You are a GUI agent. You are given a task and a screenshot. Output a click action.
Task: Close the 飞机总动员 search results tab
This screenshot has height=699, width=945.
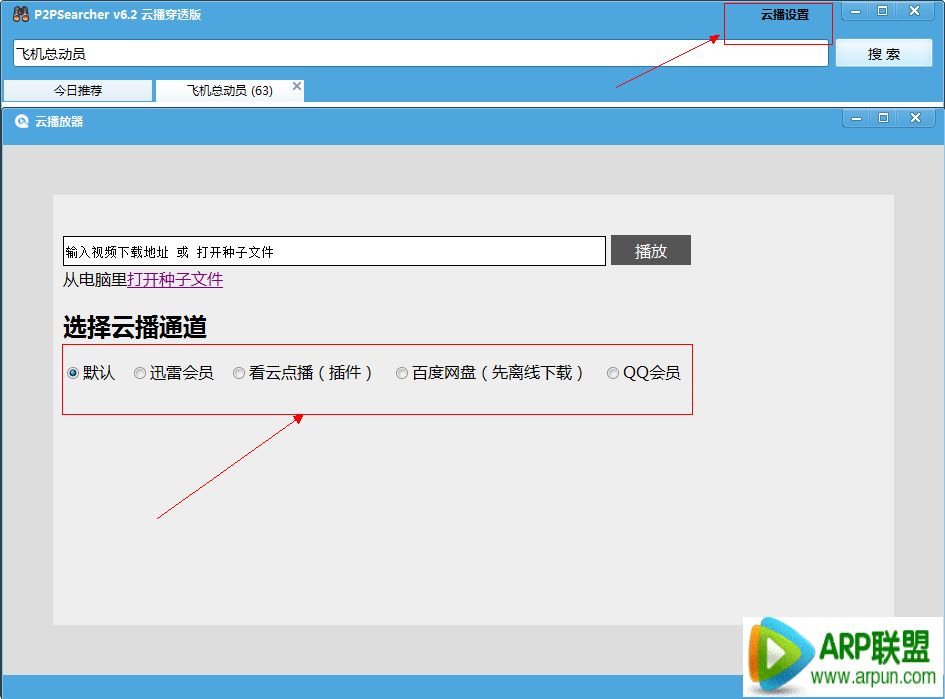coord(295,85)
